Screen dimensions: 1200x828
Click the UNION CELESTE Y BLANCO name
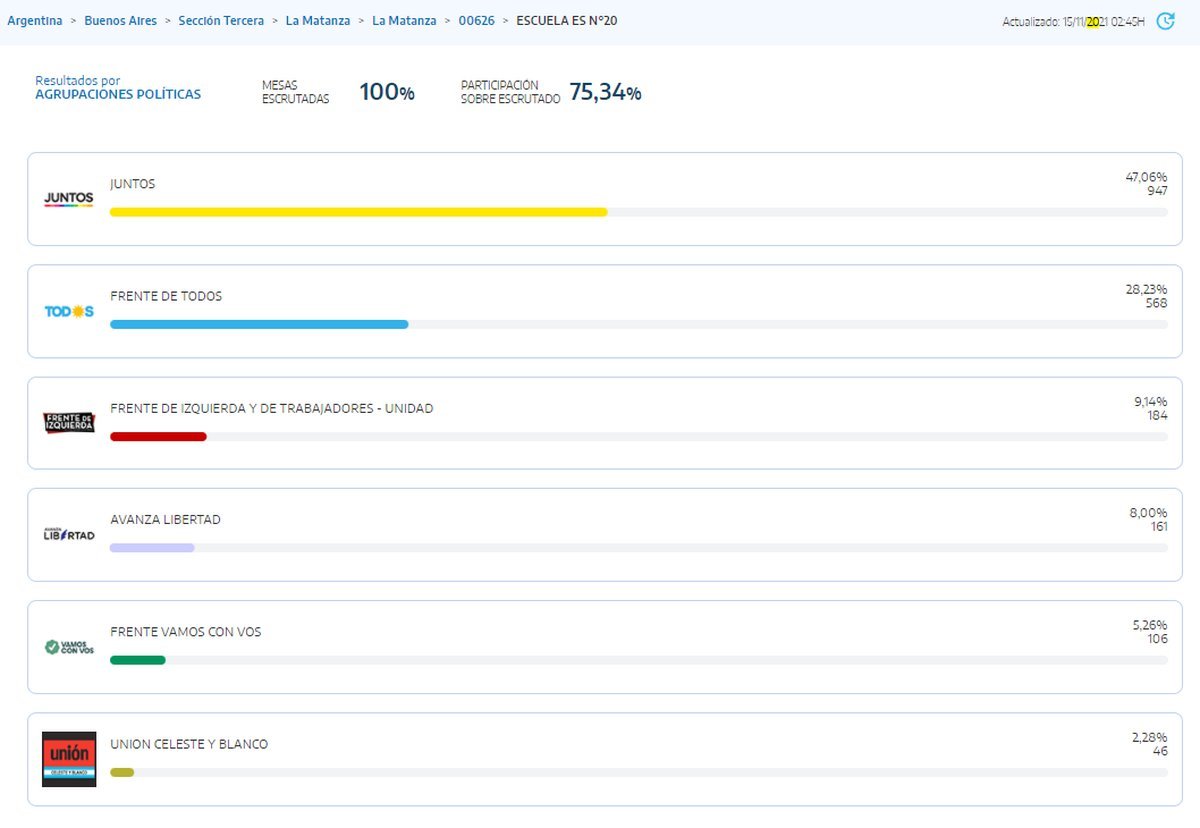(189, 744)
